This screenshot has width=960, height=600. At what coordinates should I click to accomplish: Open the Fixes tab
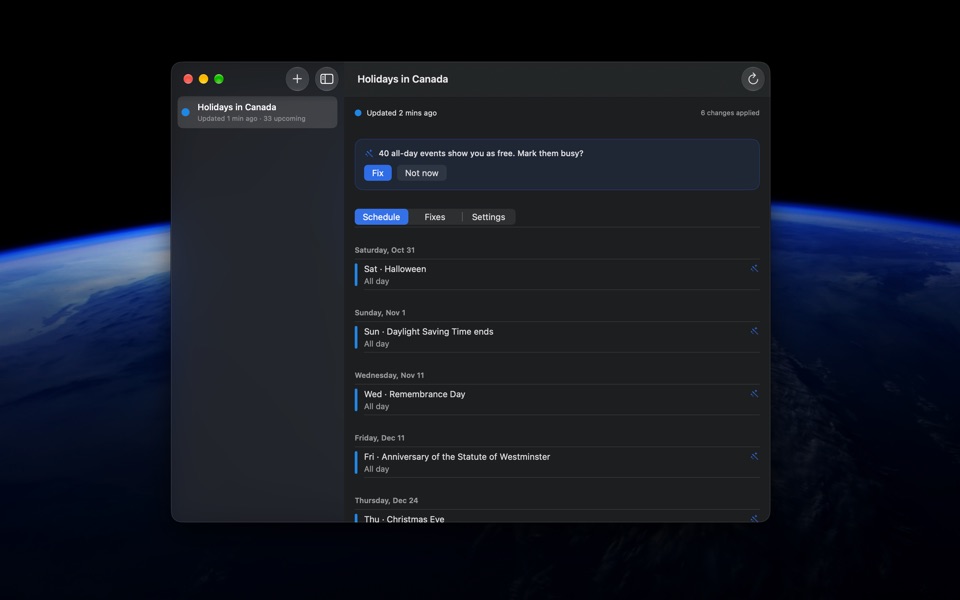[435, 217]
